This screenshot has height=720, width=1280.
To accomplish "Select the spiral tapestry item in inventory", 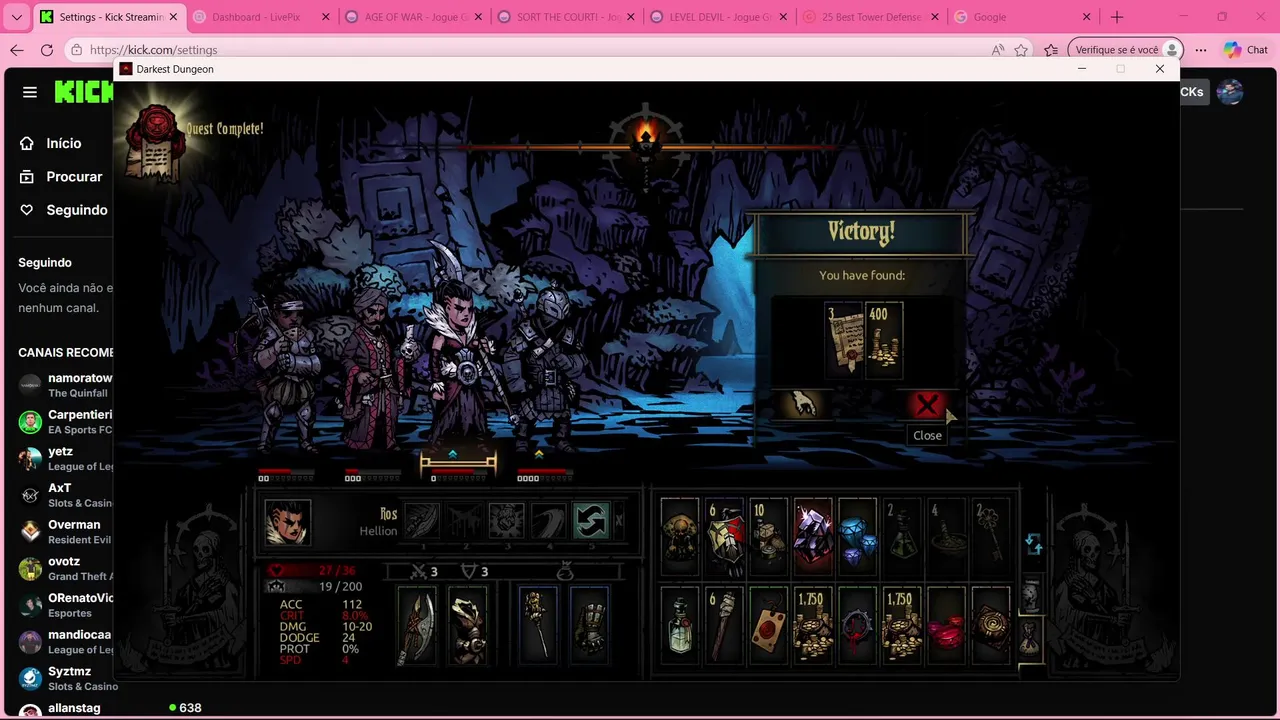I will pyautogui.click(x=990, y=627).
